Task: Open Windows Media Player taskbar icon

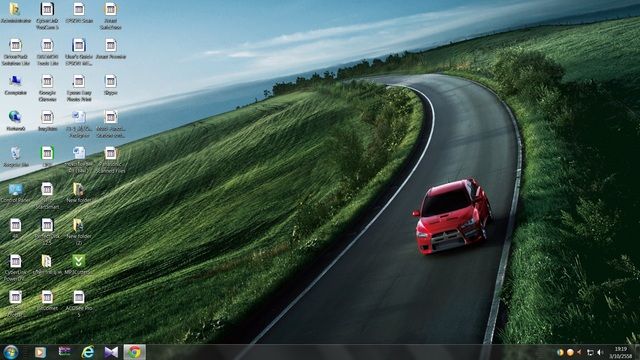Action: point(40,352)
